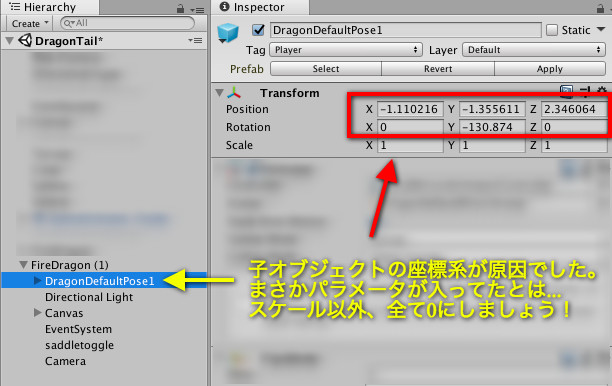
Task: Click the Inspector panel lock icon
Action: click(x=600, y=8)
